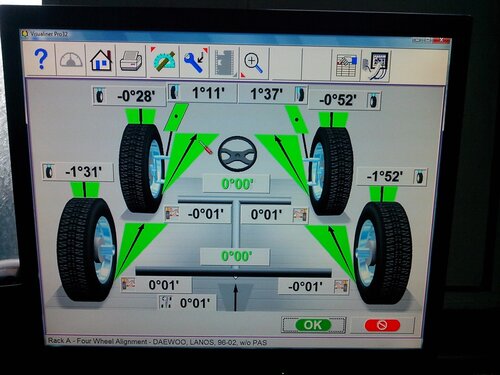The width and height of the screenshot is (500, 375).
Task: Select front right toe value 0°01'
Action: coord(266,215)
